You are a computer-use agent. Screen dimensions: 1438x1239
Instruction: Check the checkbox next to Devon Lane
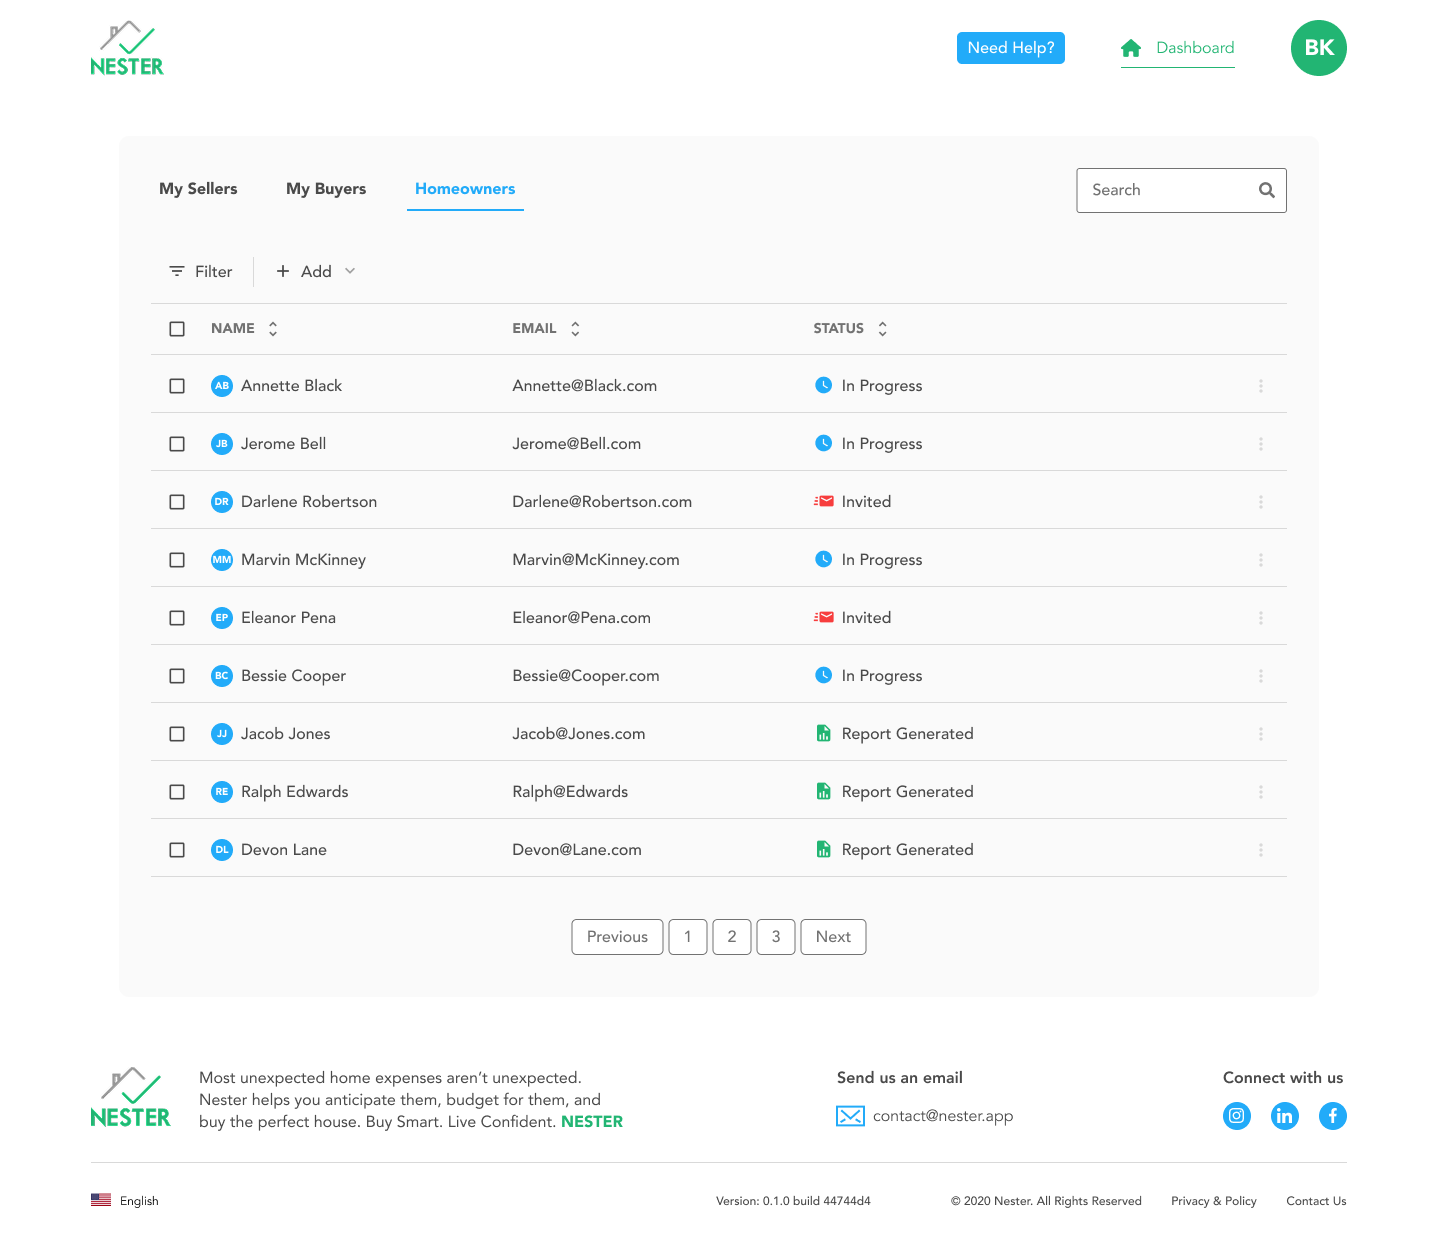pyautogui.click(x=177, y=849)
